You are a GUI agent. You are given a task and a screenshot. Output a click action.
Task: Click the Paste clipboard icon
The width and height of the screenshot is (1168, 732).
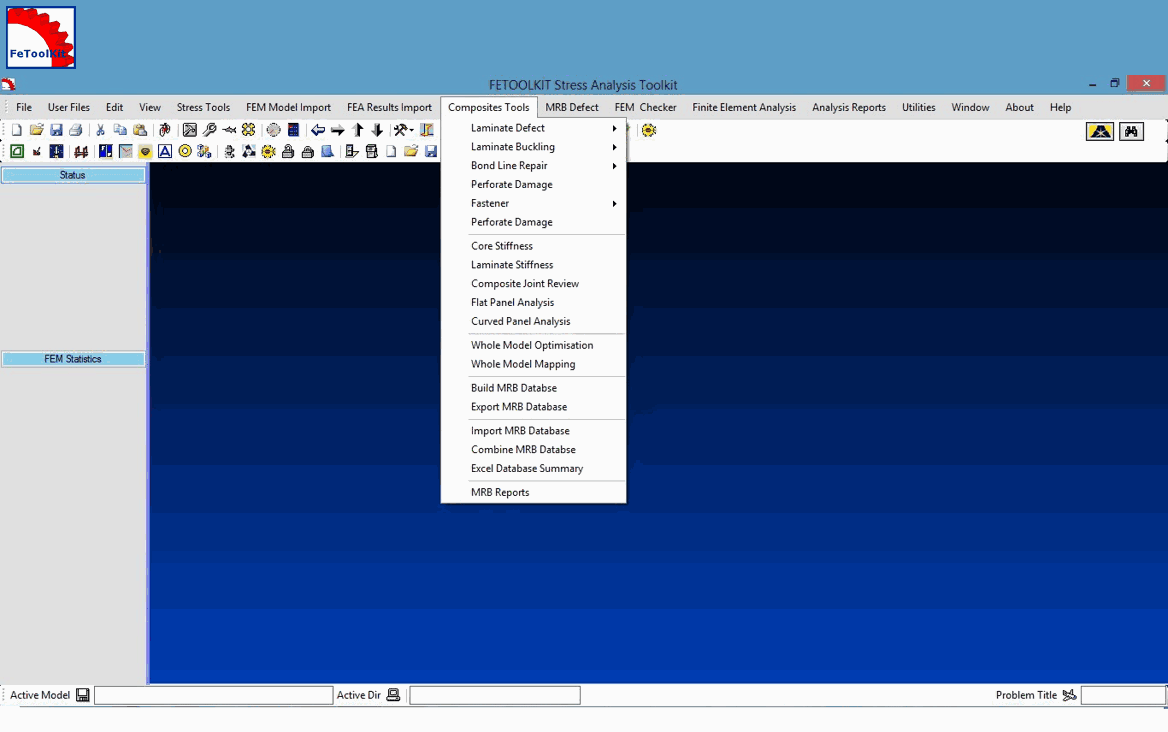tap(140, 130)
